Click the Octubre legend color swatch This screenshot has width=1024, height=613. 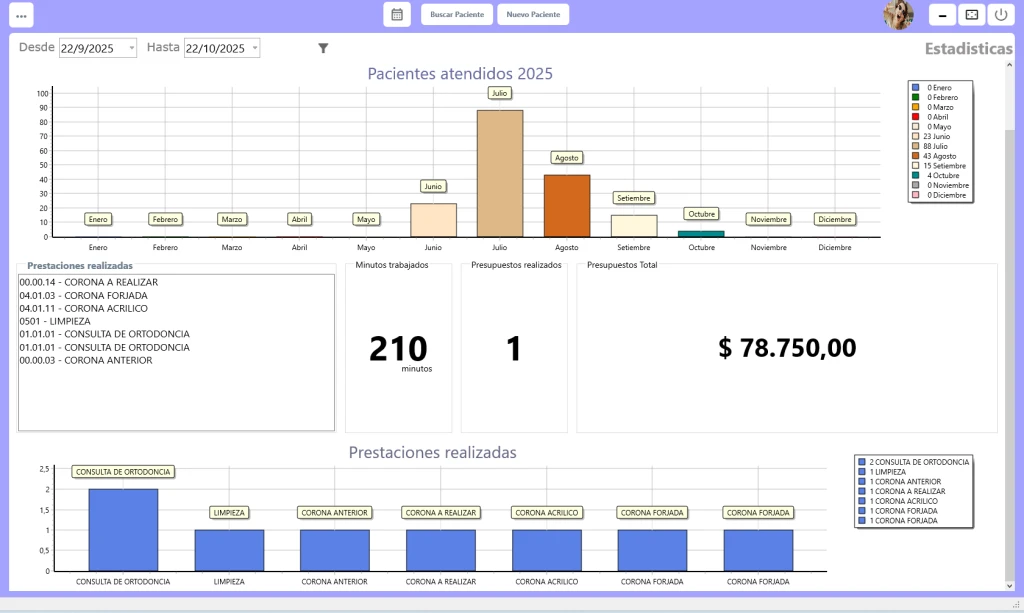915,175
